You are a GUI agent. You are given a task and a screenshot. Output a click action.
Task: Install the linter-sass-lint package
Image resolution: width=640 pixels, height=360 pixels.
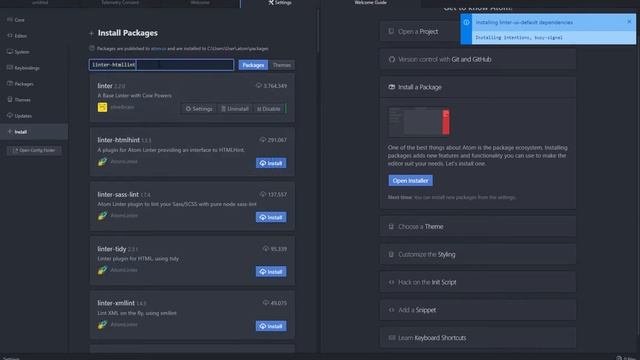click(271, 217)
